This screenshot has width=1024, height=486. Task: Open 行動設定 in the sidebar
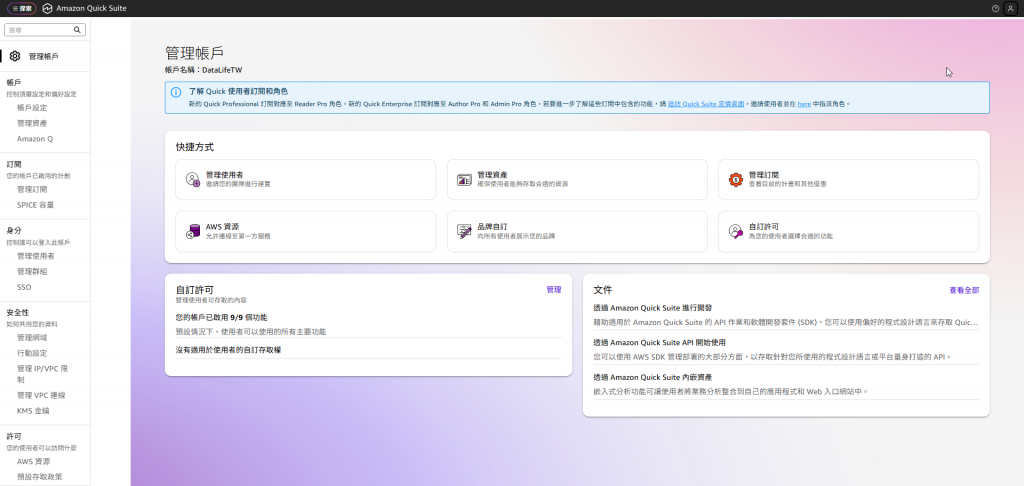coord(32,353)
